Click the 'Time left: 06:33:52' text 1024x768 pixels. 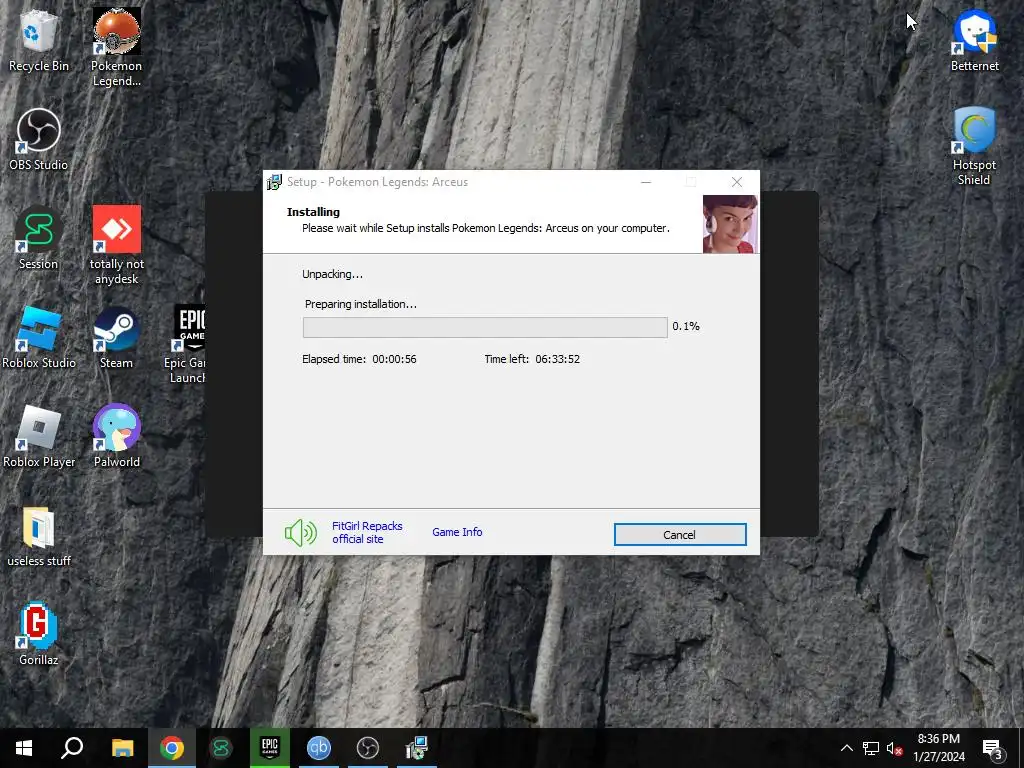[532, 359]
